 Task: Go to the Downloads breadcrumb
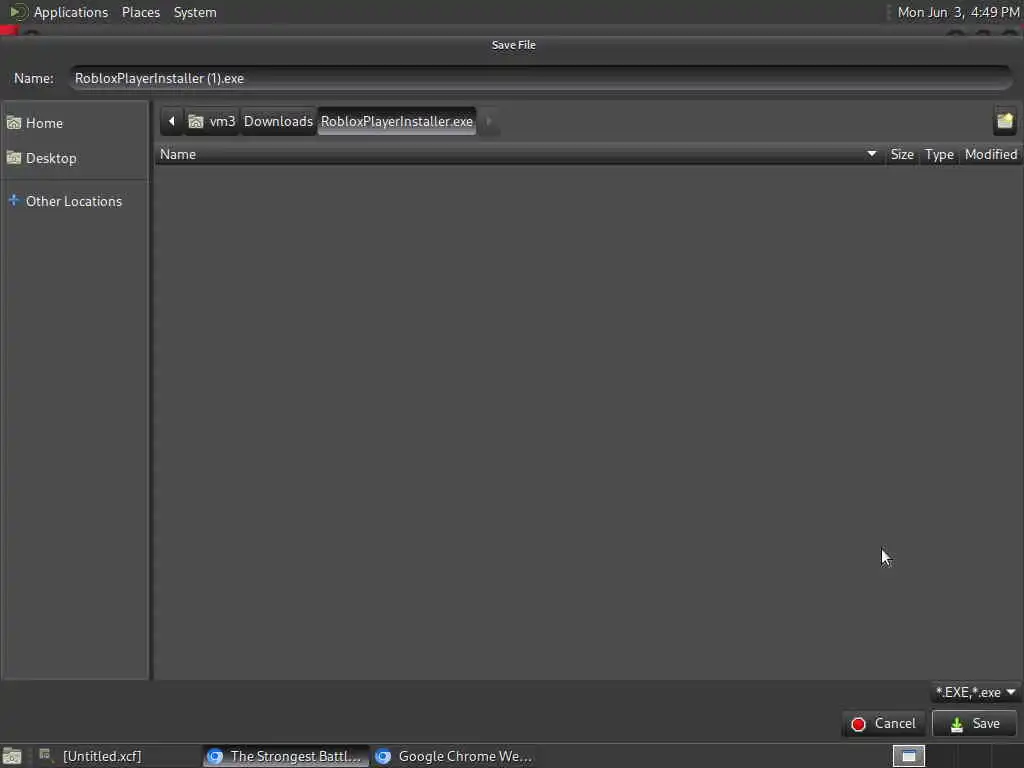click(278, 121)
